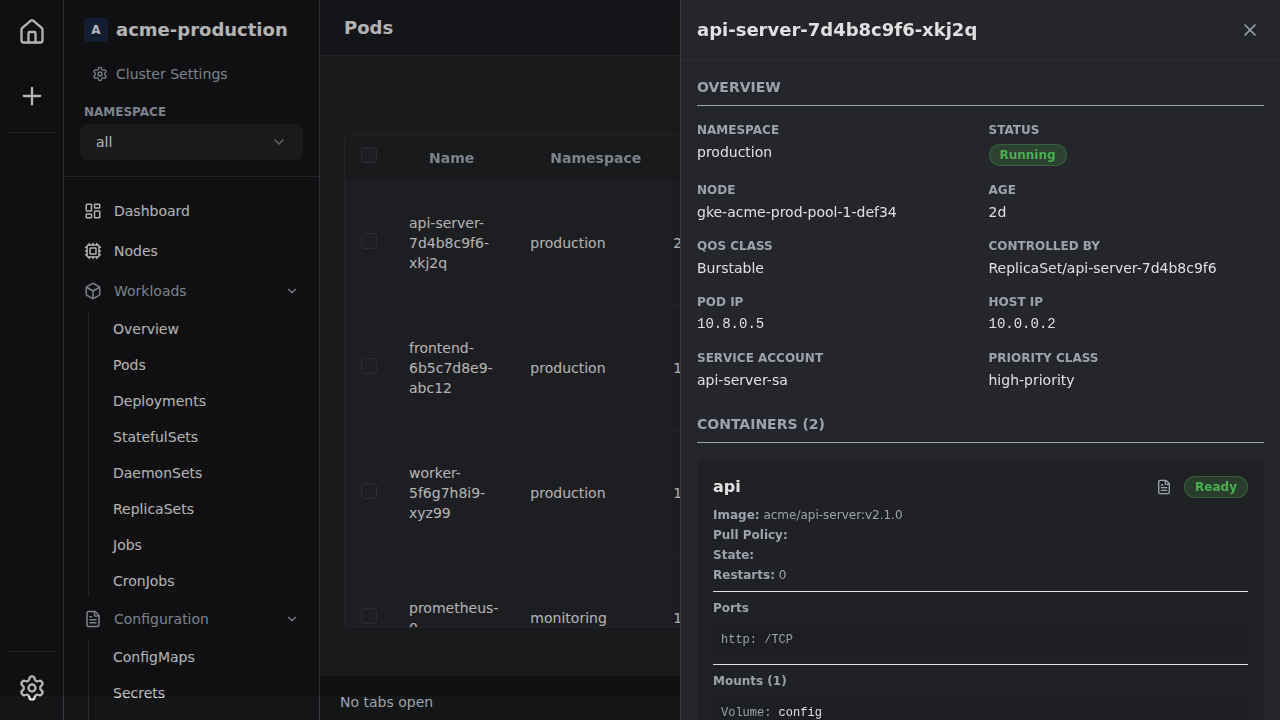Click the Cluster Settings gear icon
Viewport: 1280px width, 720px height.
tap(100, 74)
